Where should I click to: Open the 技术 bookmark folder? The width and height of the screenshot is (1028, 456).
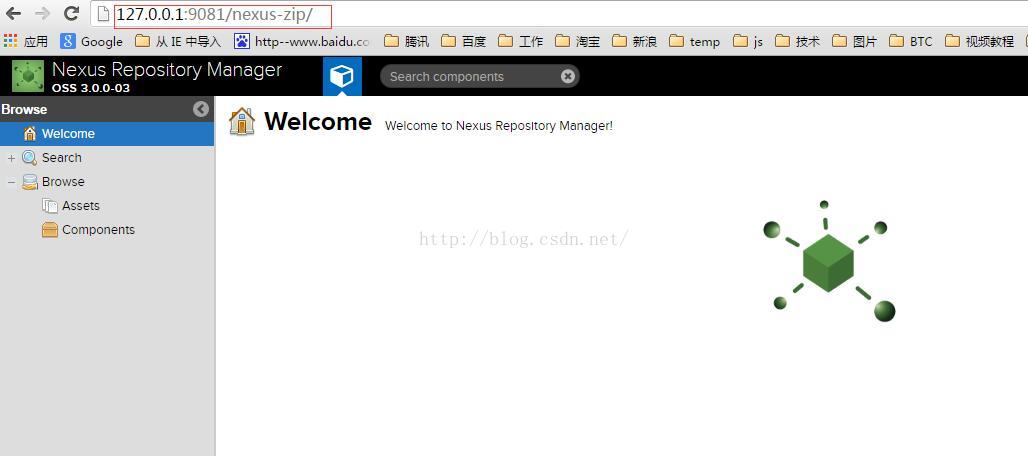[798, 41]
